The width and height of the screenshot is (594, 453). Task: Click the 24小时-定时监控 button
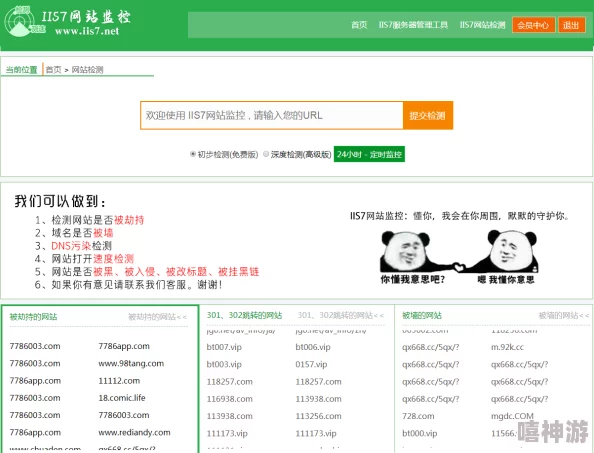click(369, 154)
